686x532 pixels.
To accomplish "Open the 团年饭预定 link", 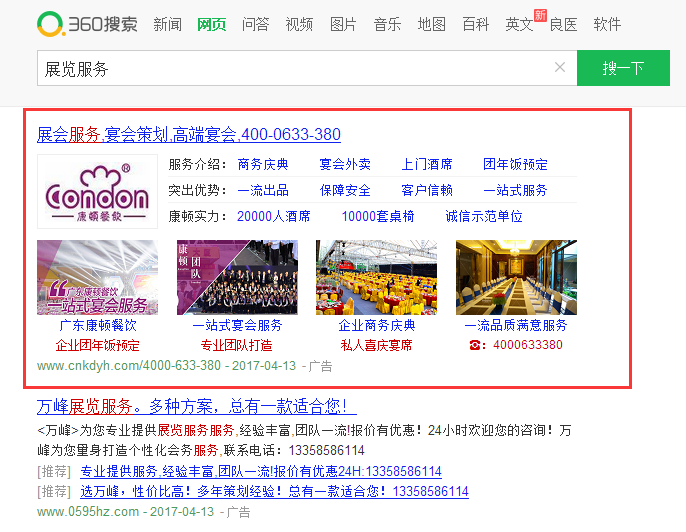I will (x=515, y=164).
